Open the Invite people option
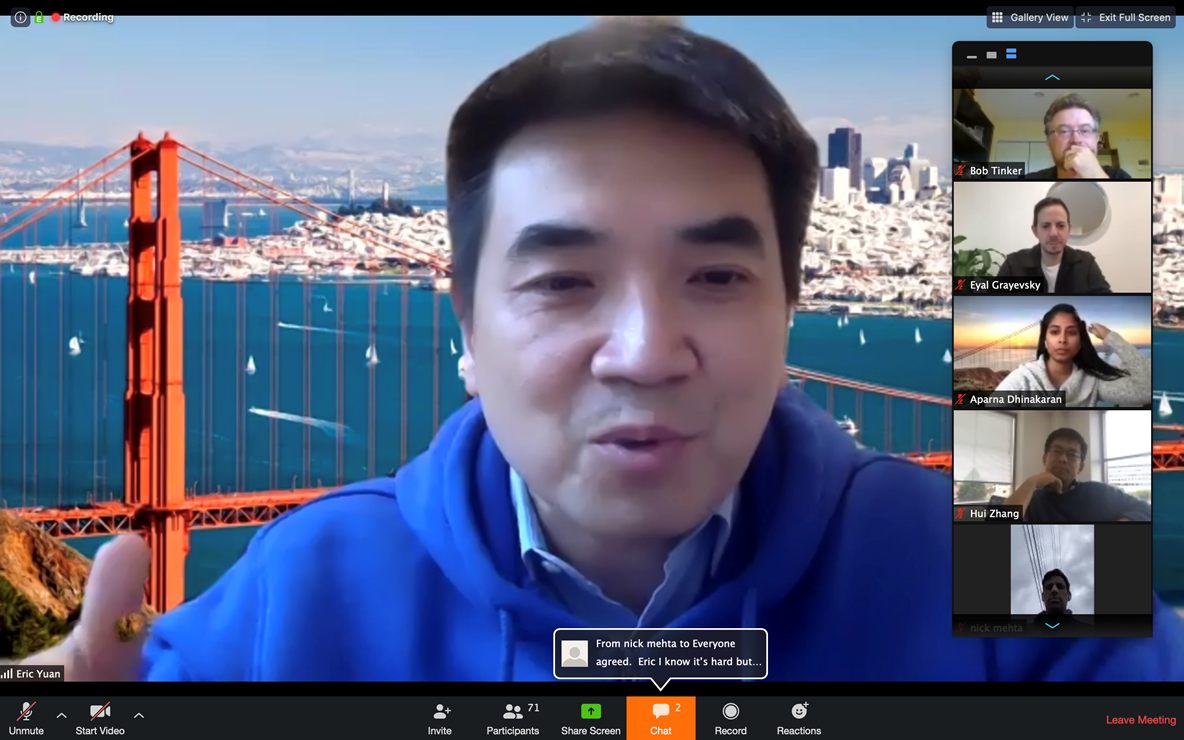Screen dimensions: 1184x740 [x=440, y=718]
